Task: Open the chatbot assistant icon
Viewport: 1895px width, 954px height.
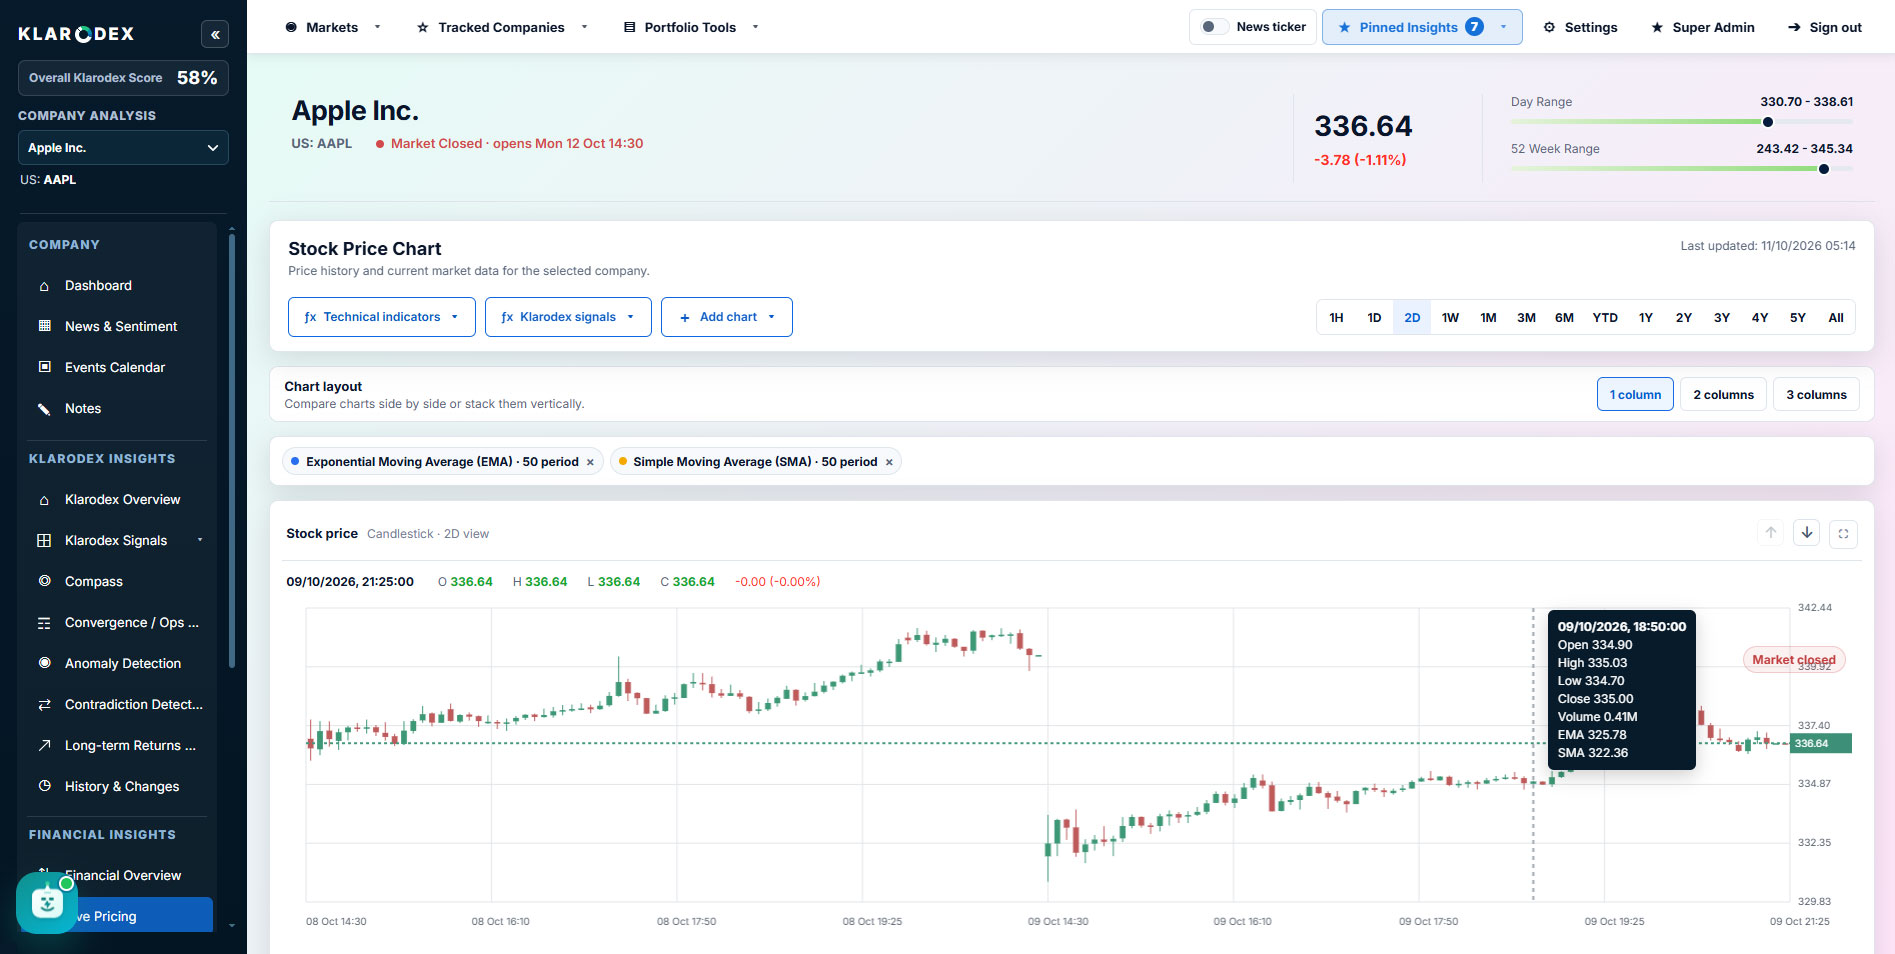Action: pos(47,903)
